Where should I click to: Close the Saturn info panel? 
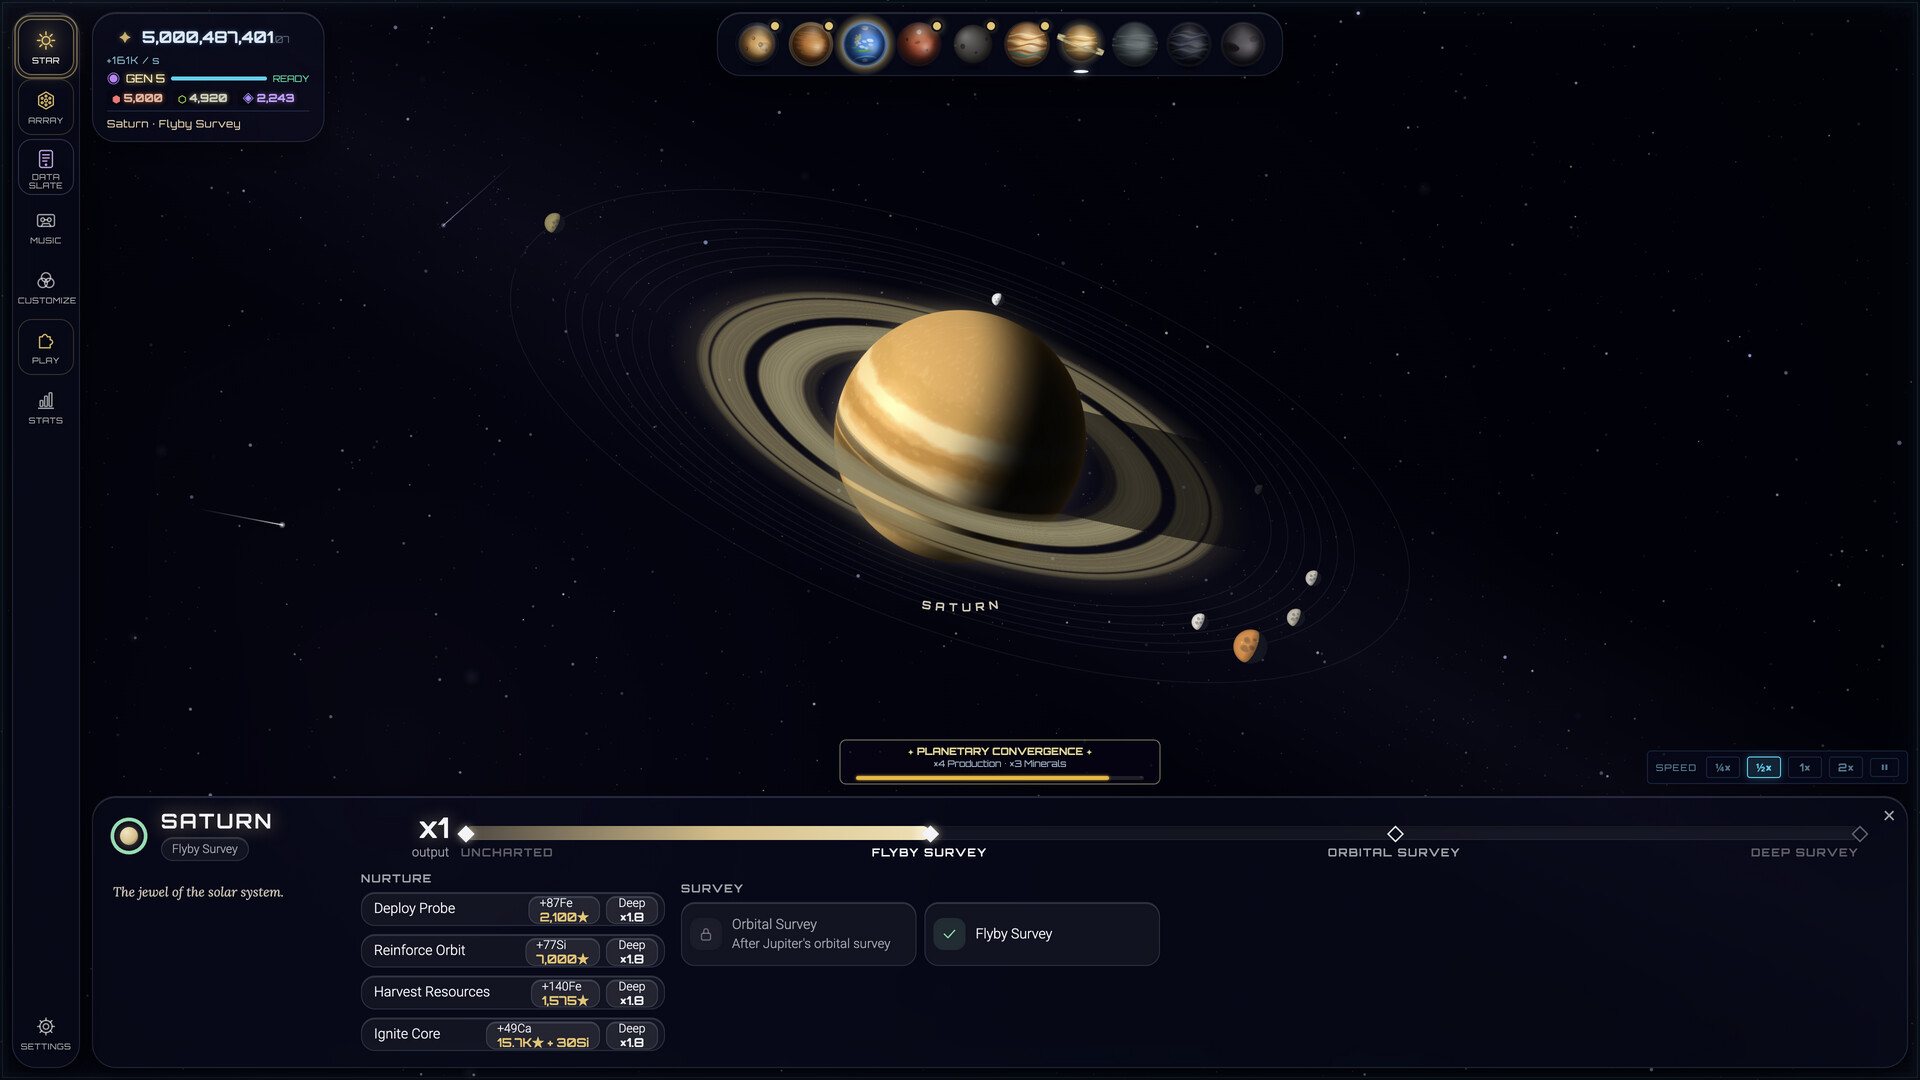coord(1889,816)
